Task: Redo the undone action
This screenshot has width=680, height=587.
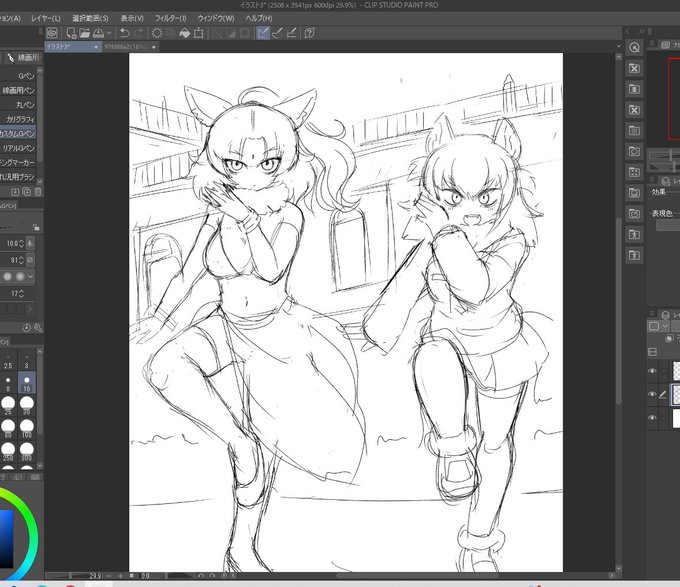Action: (139, 33)
